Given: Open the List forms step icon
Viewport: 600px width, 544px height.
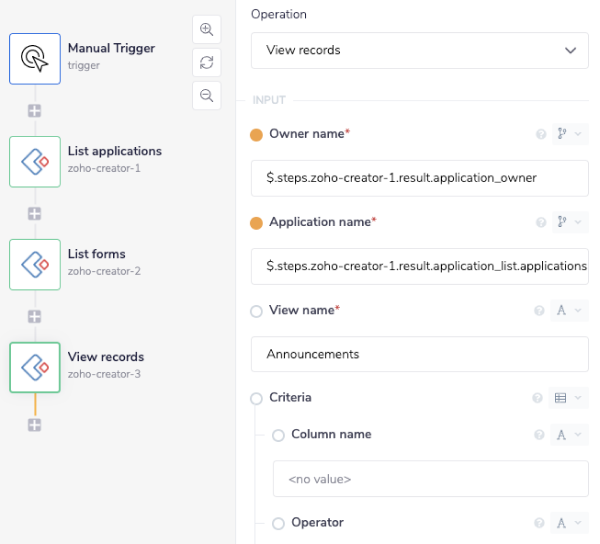Looking at the screenshot, I should tap(35, 264).
